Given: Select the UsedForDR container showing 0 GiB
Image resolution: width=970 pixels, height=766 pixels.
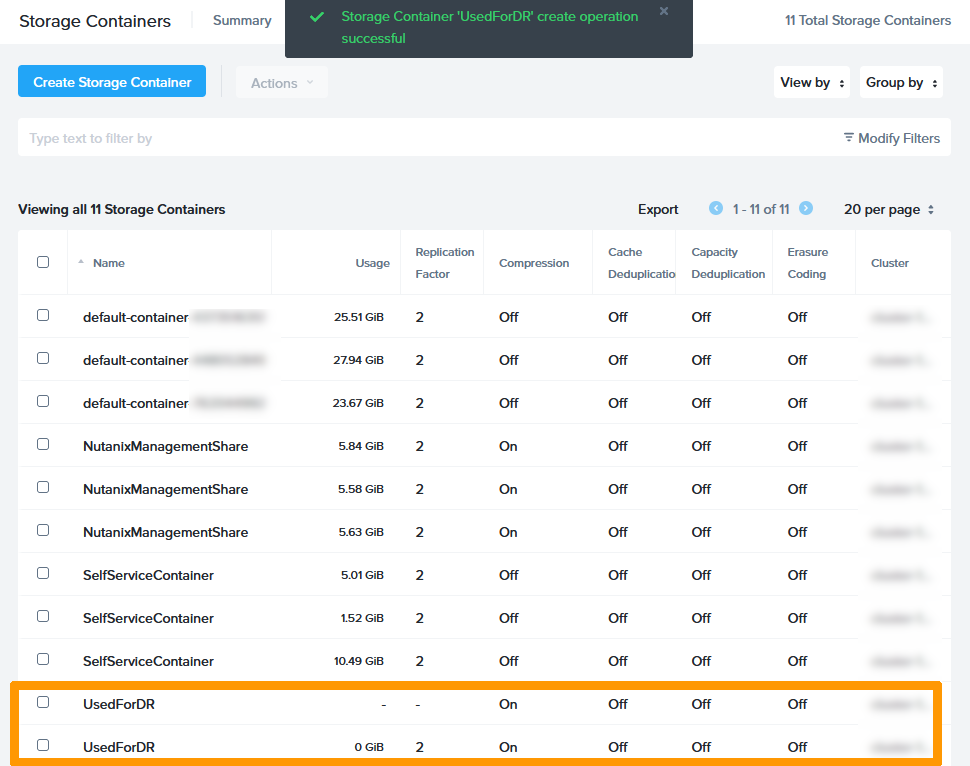Looking at the screenshot, I should (x=43, y=745).
